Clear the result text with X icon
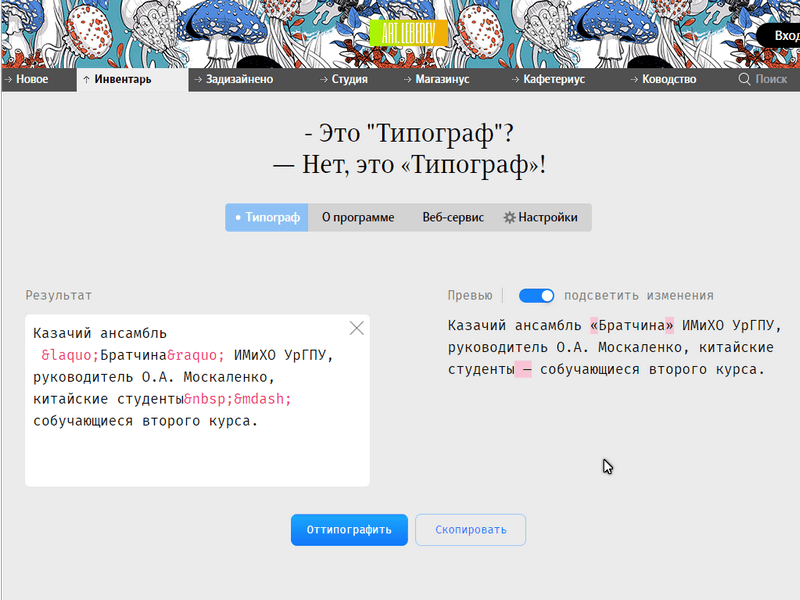800x600 pixels. click(357, 328)
